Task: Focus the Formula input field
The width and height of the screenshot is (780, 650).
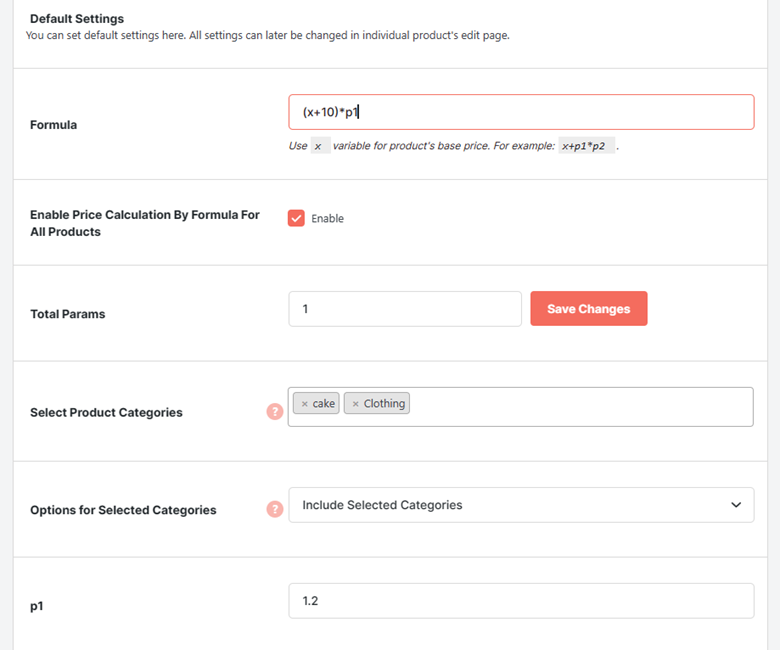Action: coord(521,112)
